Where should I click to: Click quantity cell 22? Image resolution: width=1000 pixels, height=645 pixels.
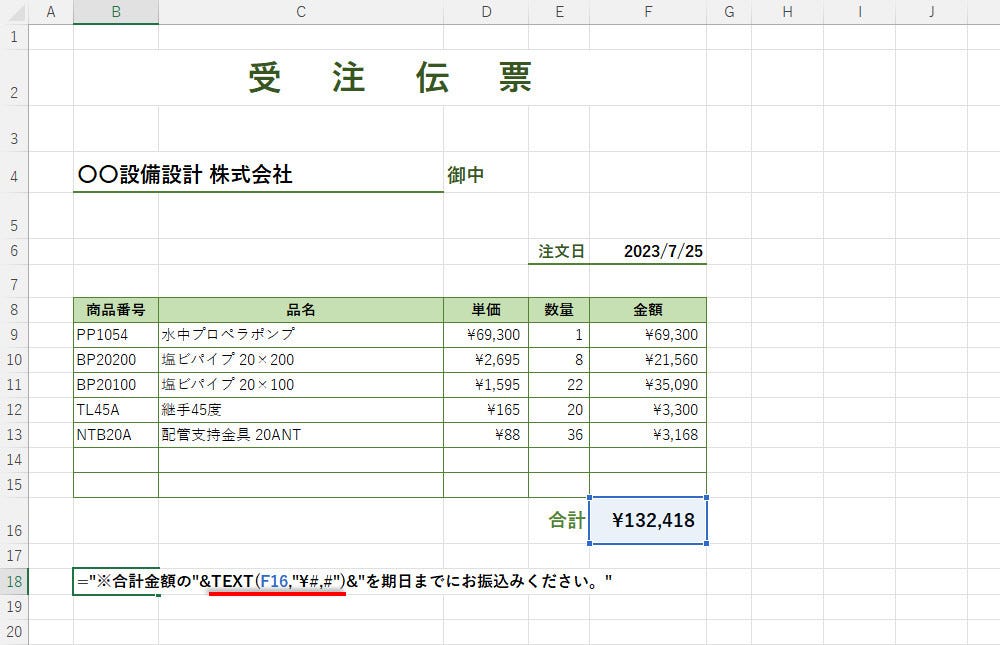click(x=559, y=385)
